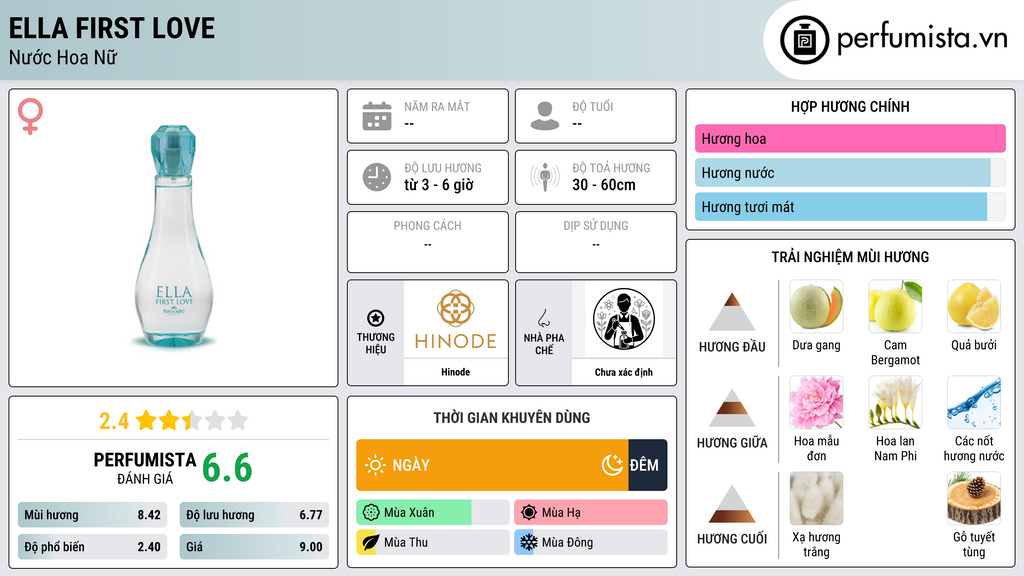1024x576 pixels.
Task: Click the green 6.6 Perfumista score
Action: (x=227, y=468)
